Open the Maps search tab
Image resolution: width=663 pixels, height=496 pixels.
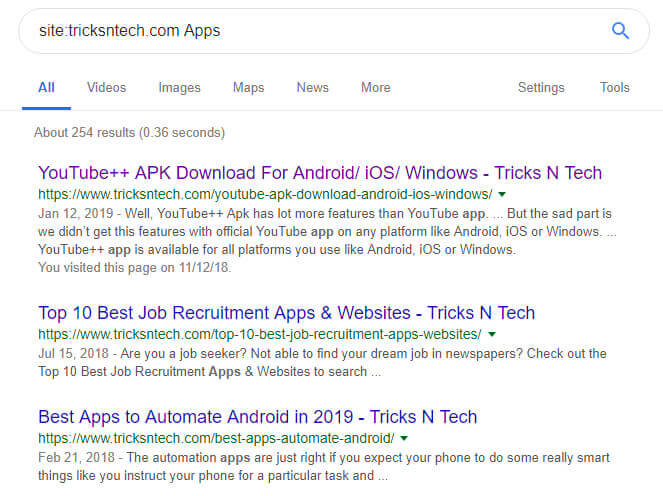point(248,88)
